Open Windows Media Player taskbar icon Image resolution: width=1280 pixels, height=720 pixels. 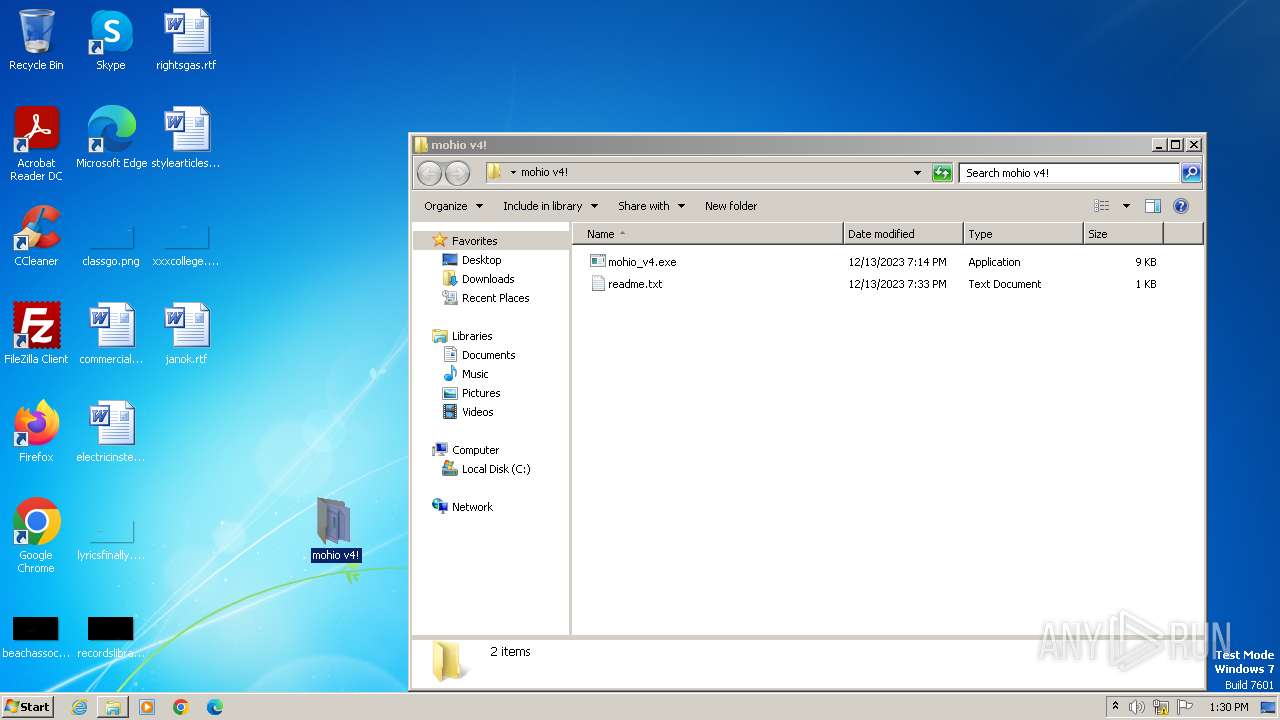[147, 707]
